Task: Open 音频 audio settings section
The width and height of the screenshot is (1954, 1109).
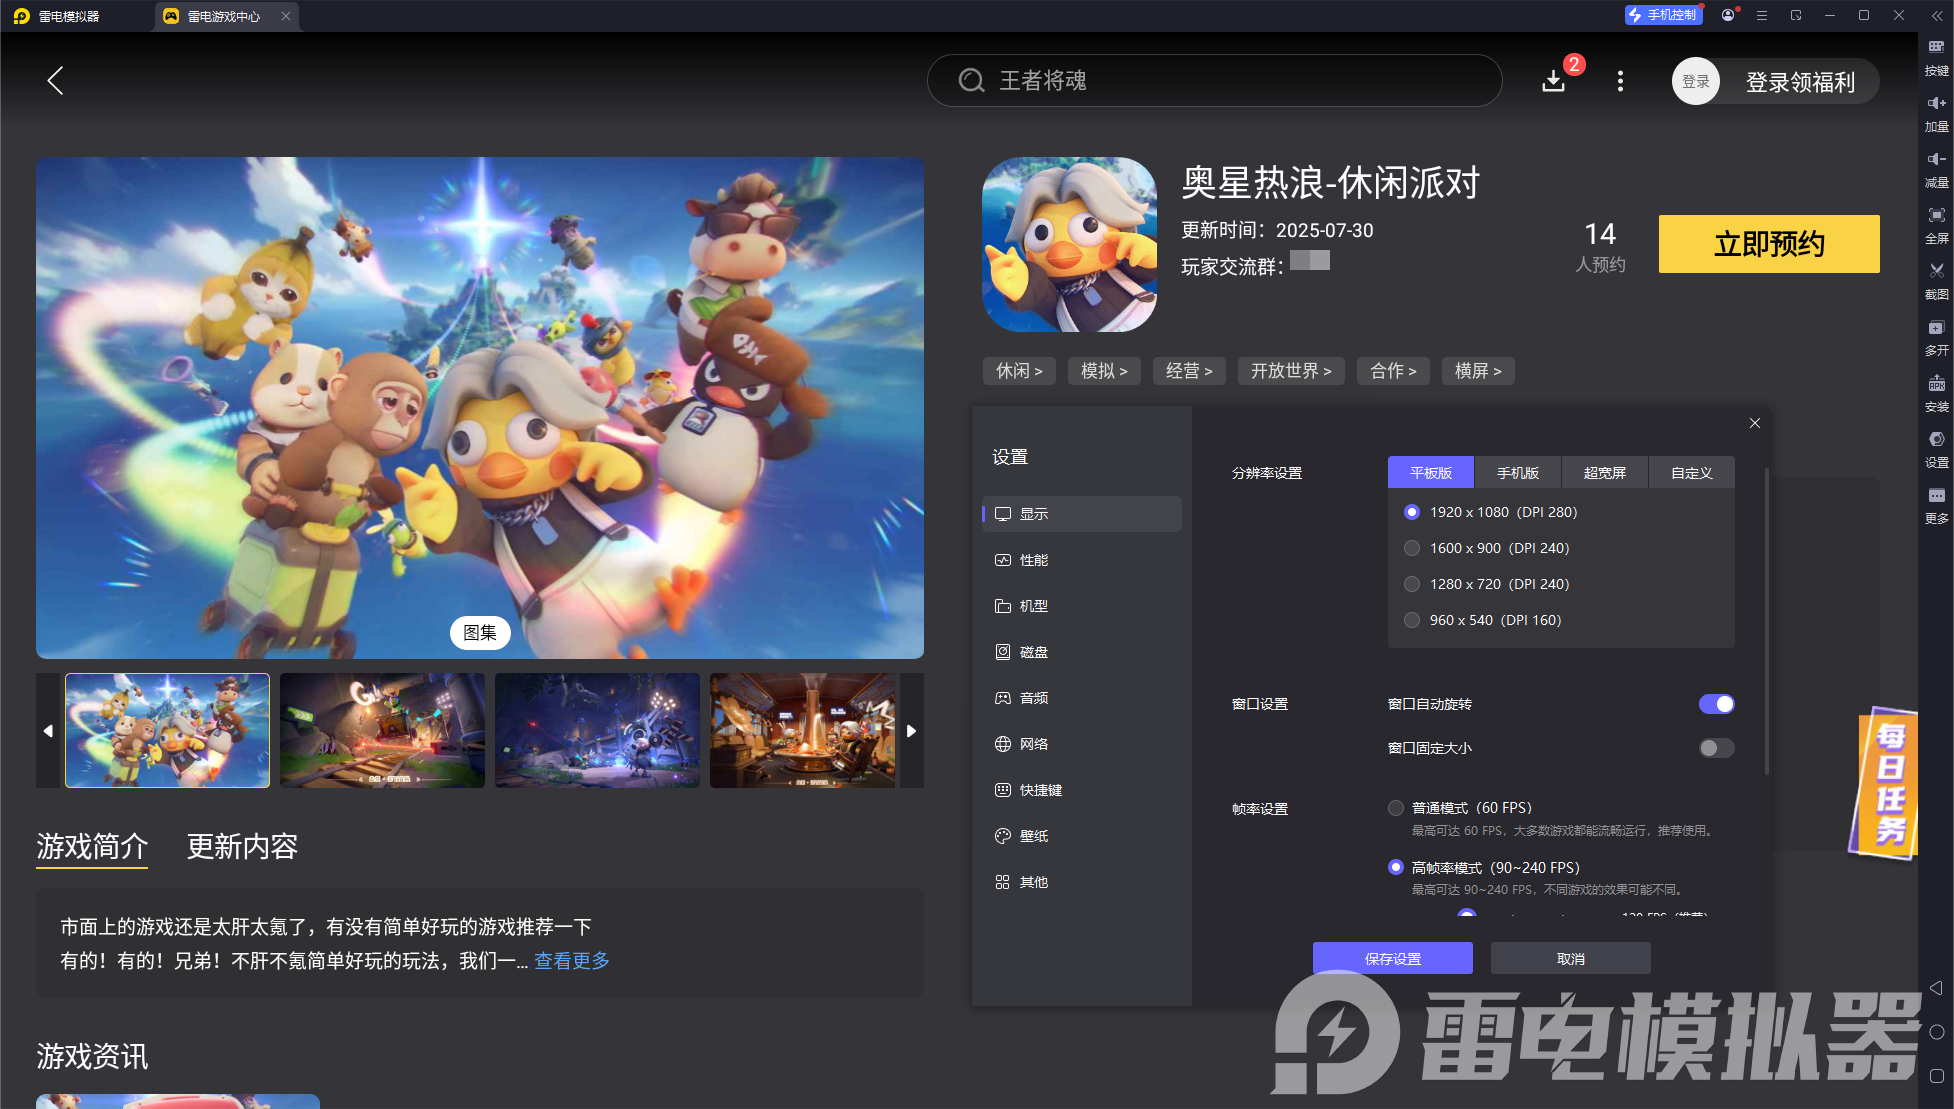Action: 1033,697
